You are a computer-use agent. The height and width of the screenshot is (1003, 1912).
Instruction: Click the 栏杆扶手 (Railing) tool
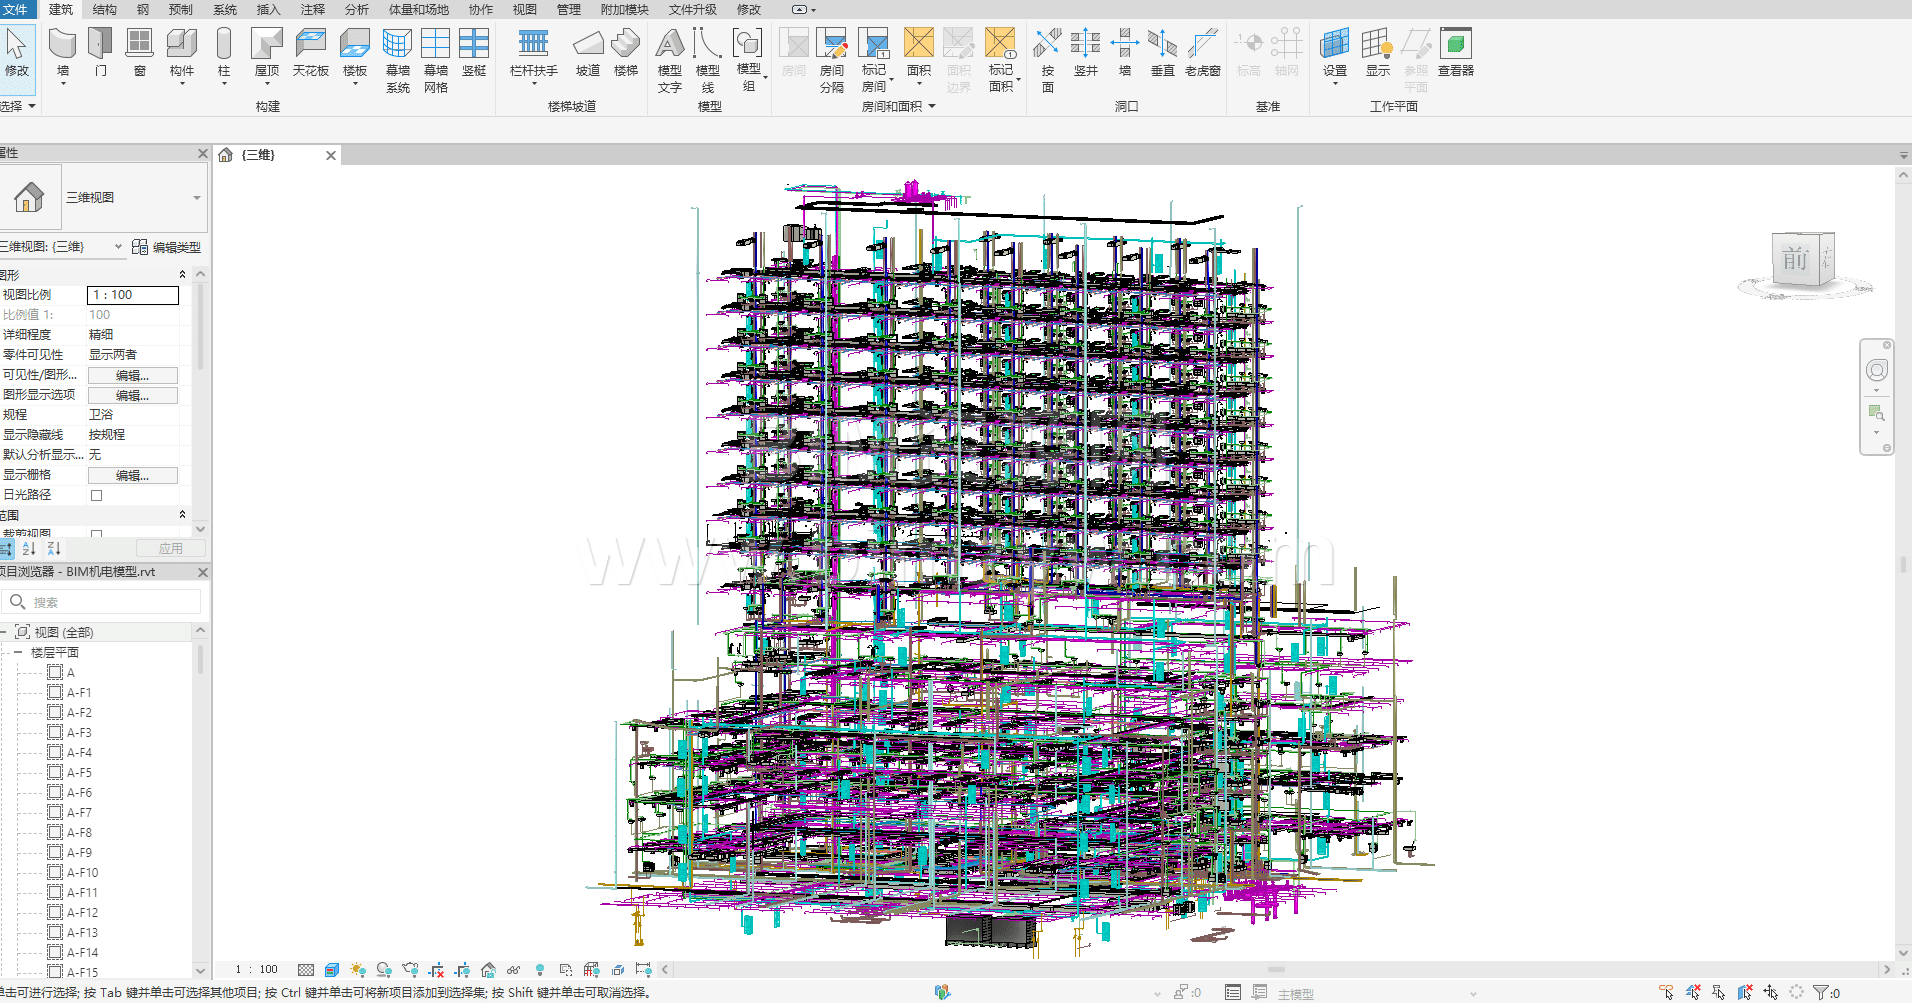point(533,45)
